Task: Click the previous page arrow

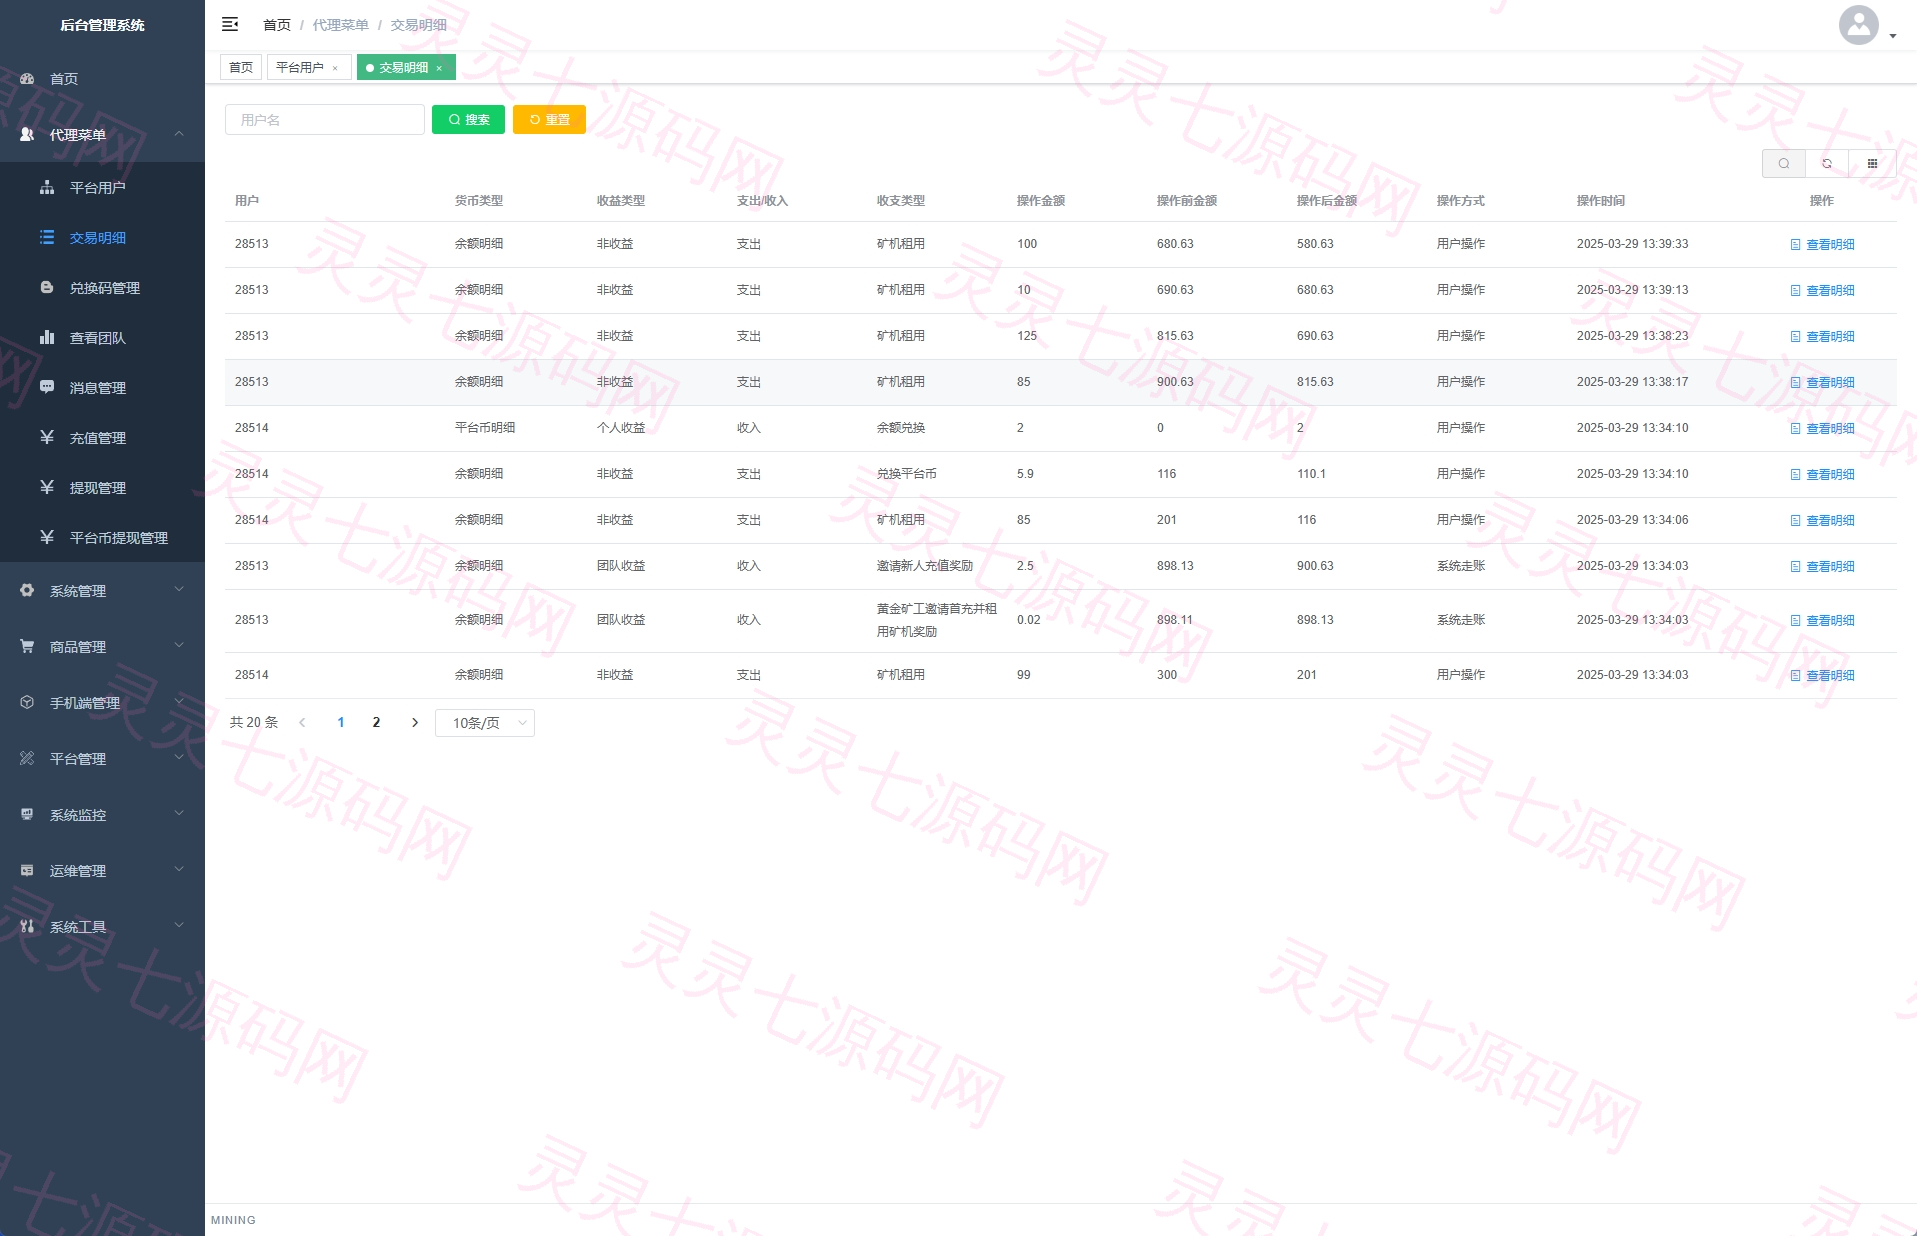Action: [302, 722]
